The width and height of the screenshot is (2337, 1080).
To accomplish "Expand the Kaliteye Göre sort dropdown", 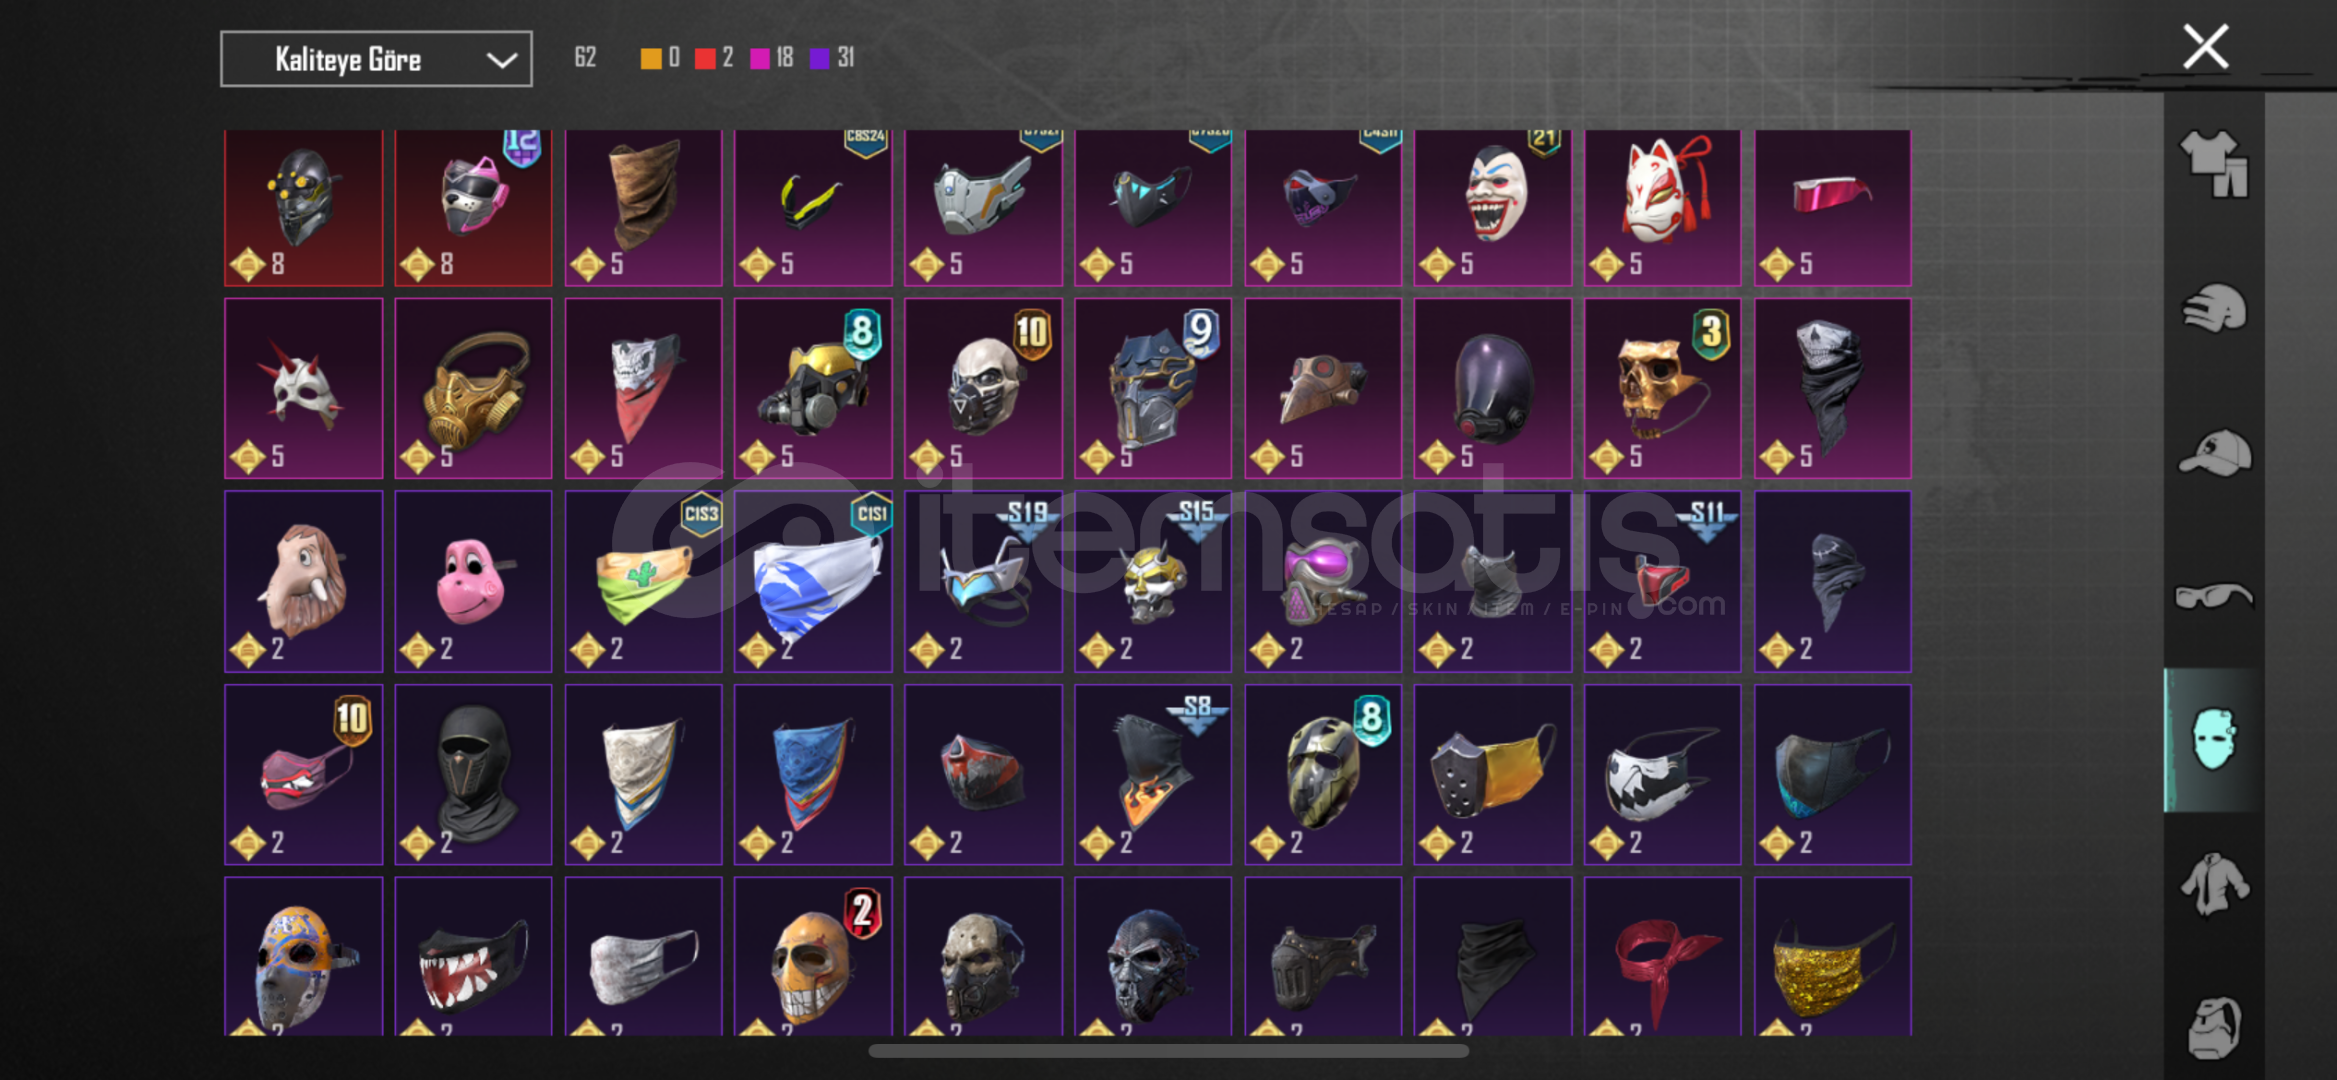I will click(376, 59).
